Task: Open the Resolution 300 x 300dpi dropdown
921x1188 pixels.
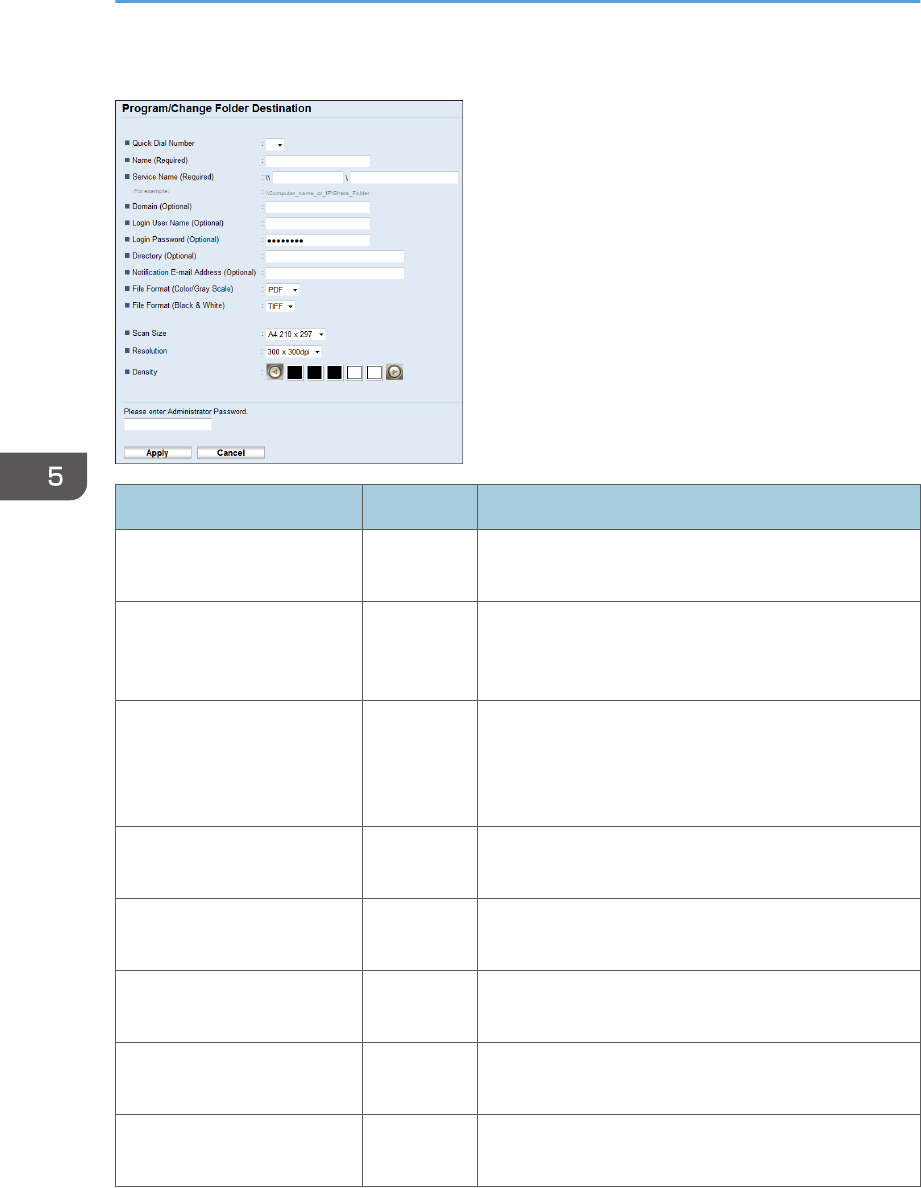Action: point(294,352)
